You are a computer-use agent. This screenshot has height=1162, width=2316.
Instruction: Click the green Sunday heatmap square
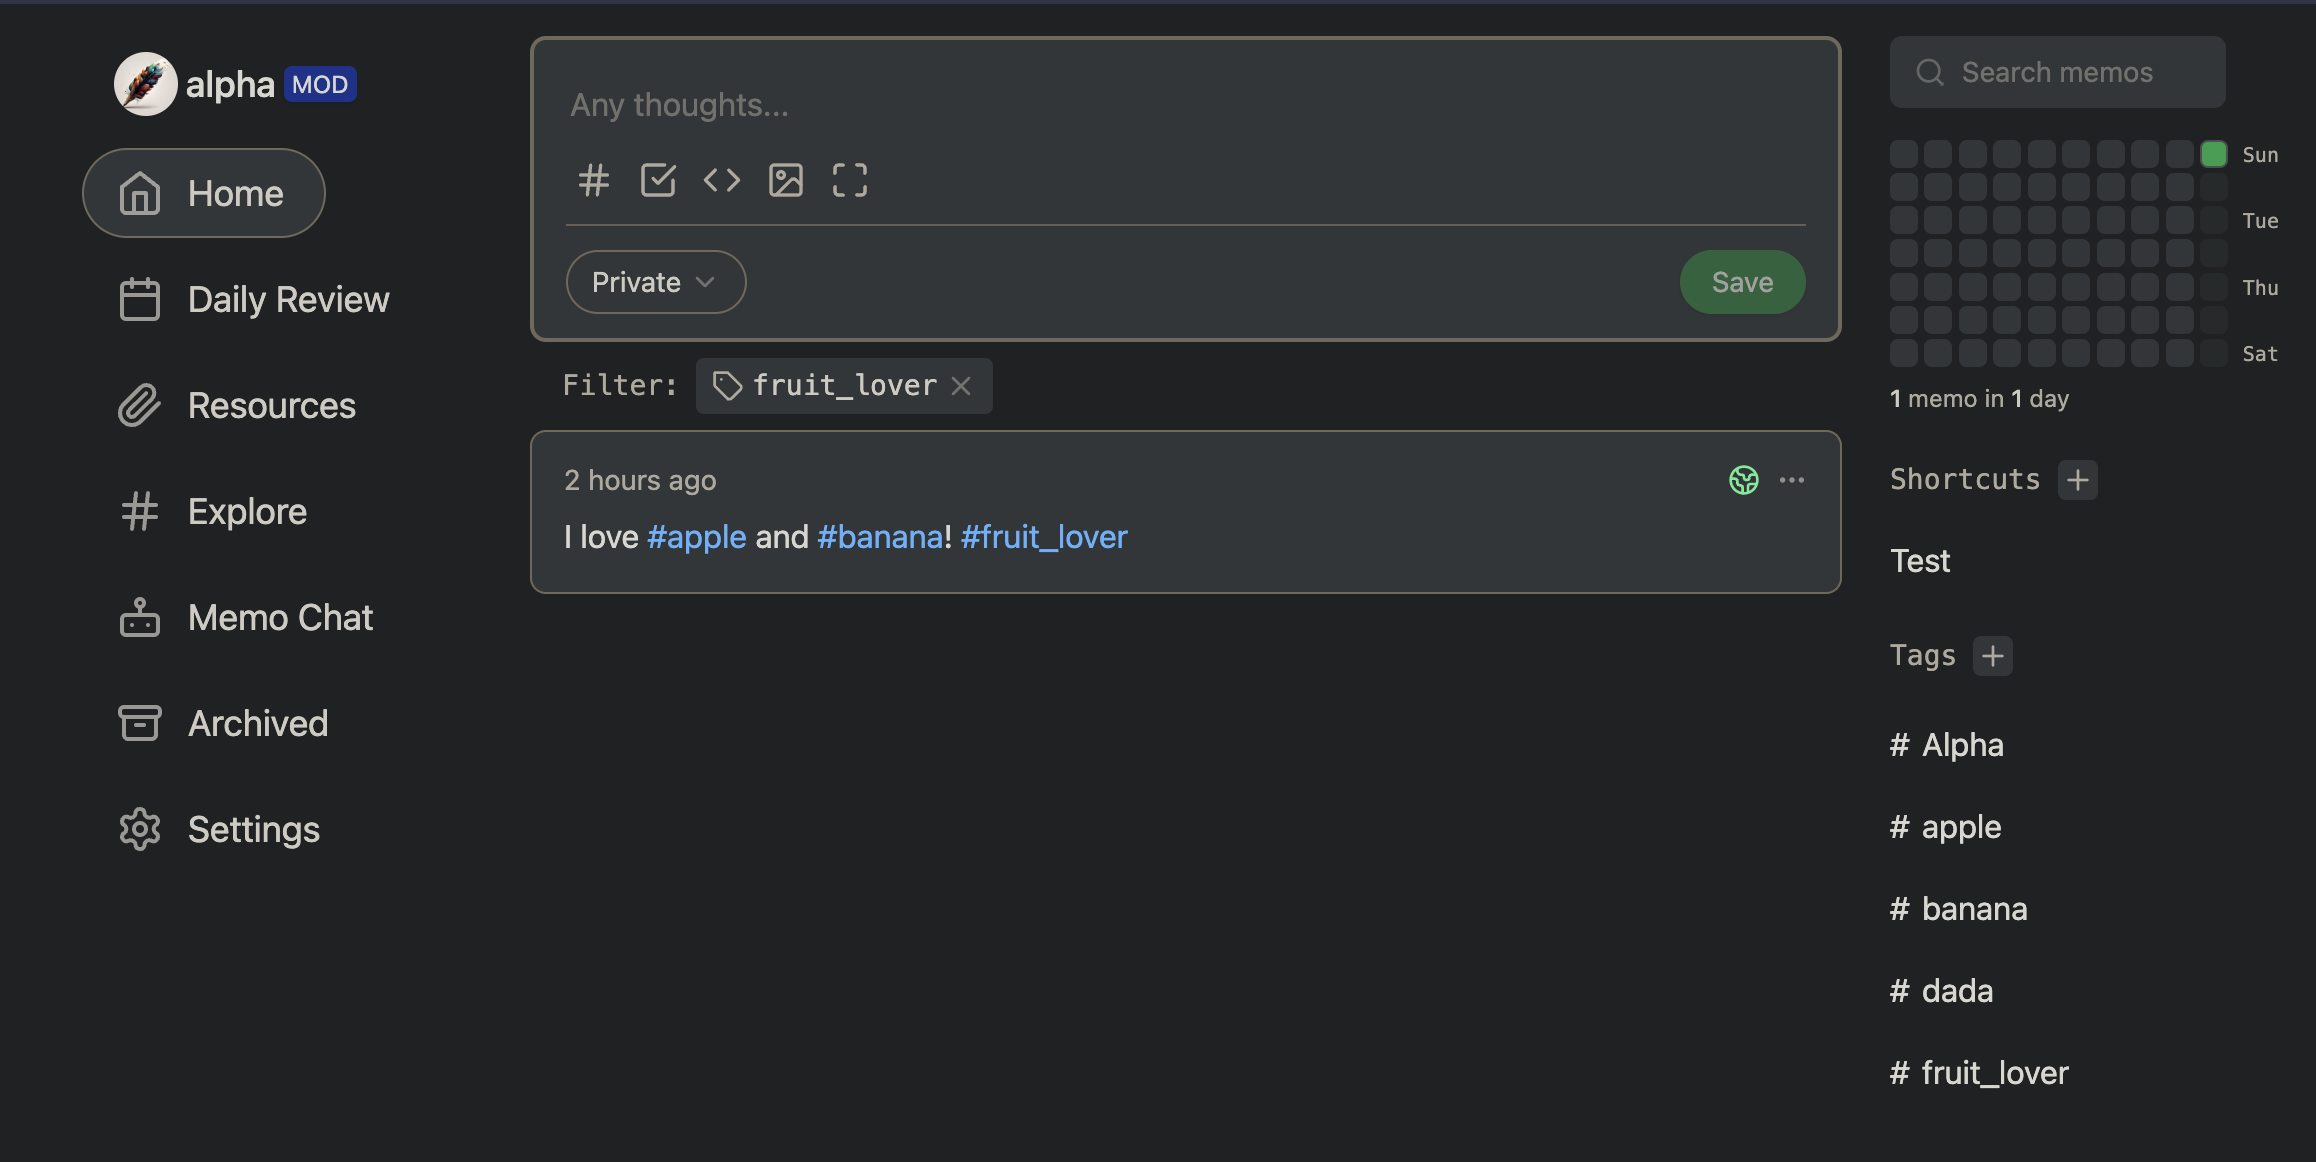pos(2214,153)
